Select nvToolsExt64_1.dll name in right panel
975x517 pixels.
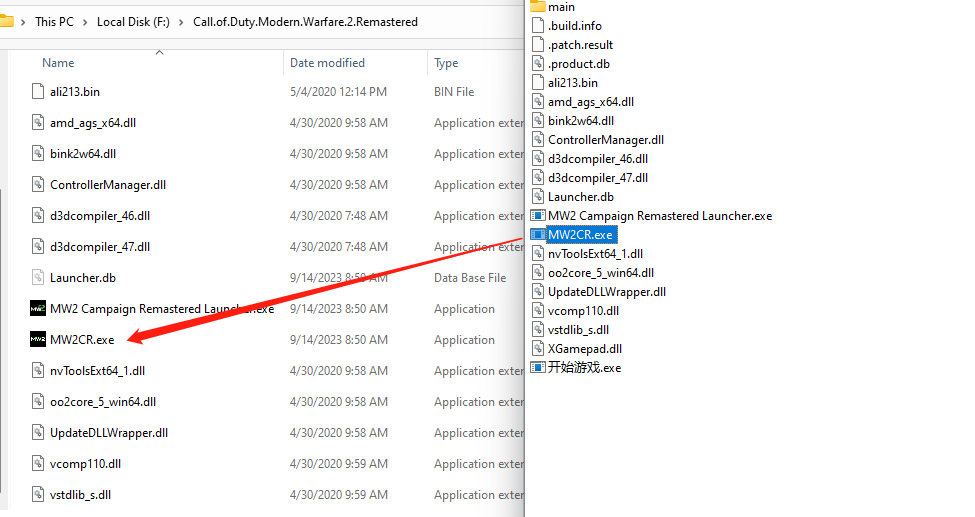[595, 254]
